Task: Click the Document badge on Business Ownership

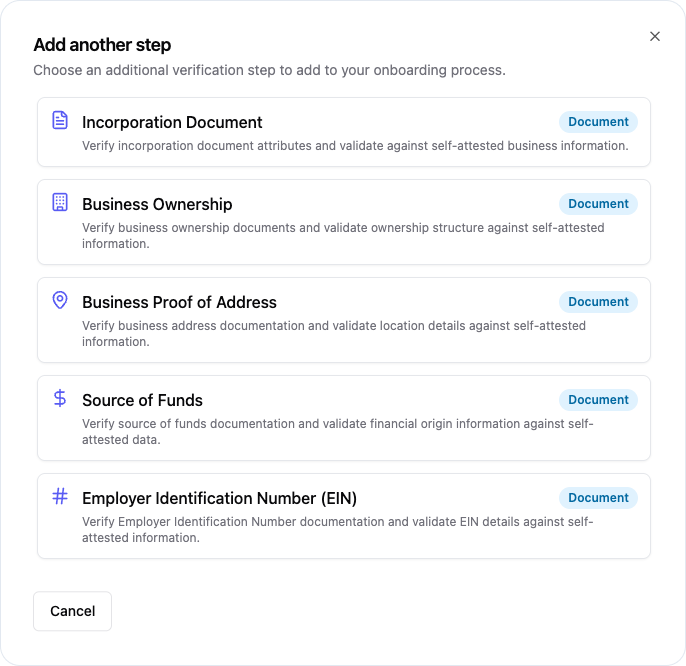Action: (598, 204)
